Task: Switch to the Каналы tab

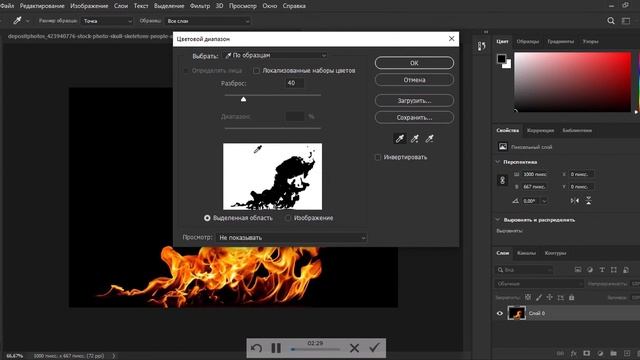Action: (526, 253)
